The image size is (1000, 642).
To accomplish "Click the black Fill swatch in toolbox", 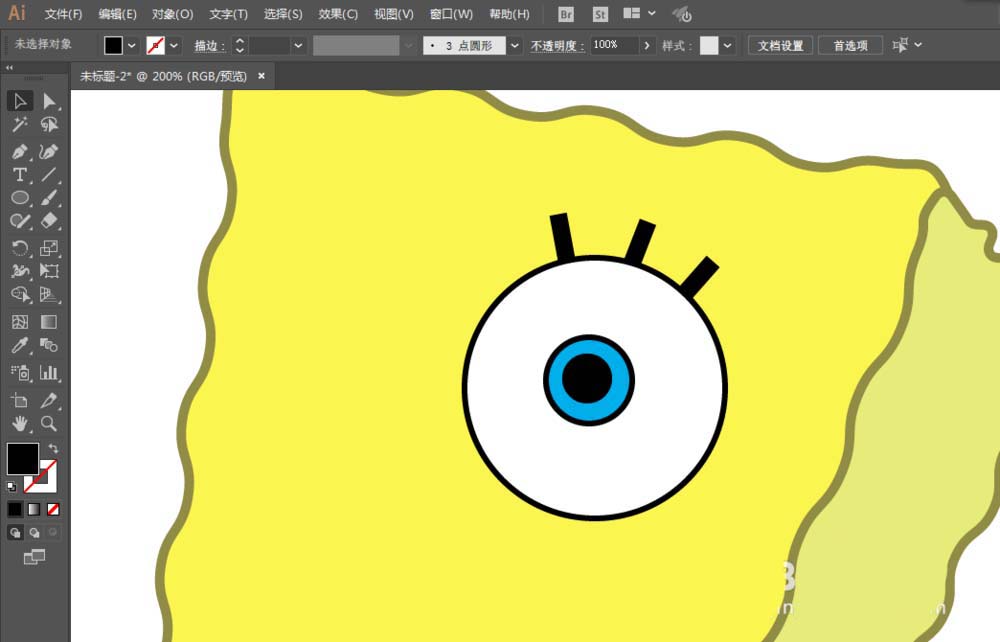I will click(22, 458).
